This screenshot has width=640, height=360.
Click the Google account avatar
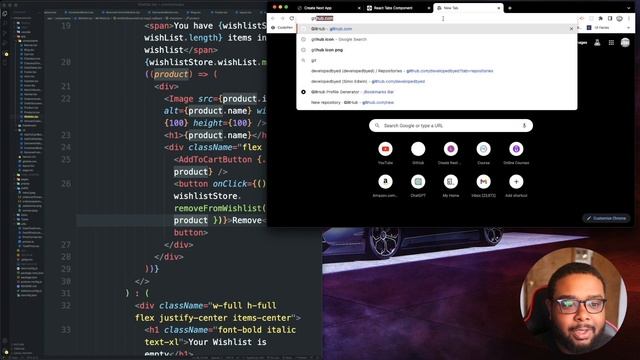pos(625,42)
